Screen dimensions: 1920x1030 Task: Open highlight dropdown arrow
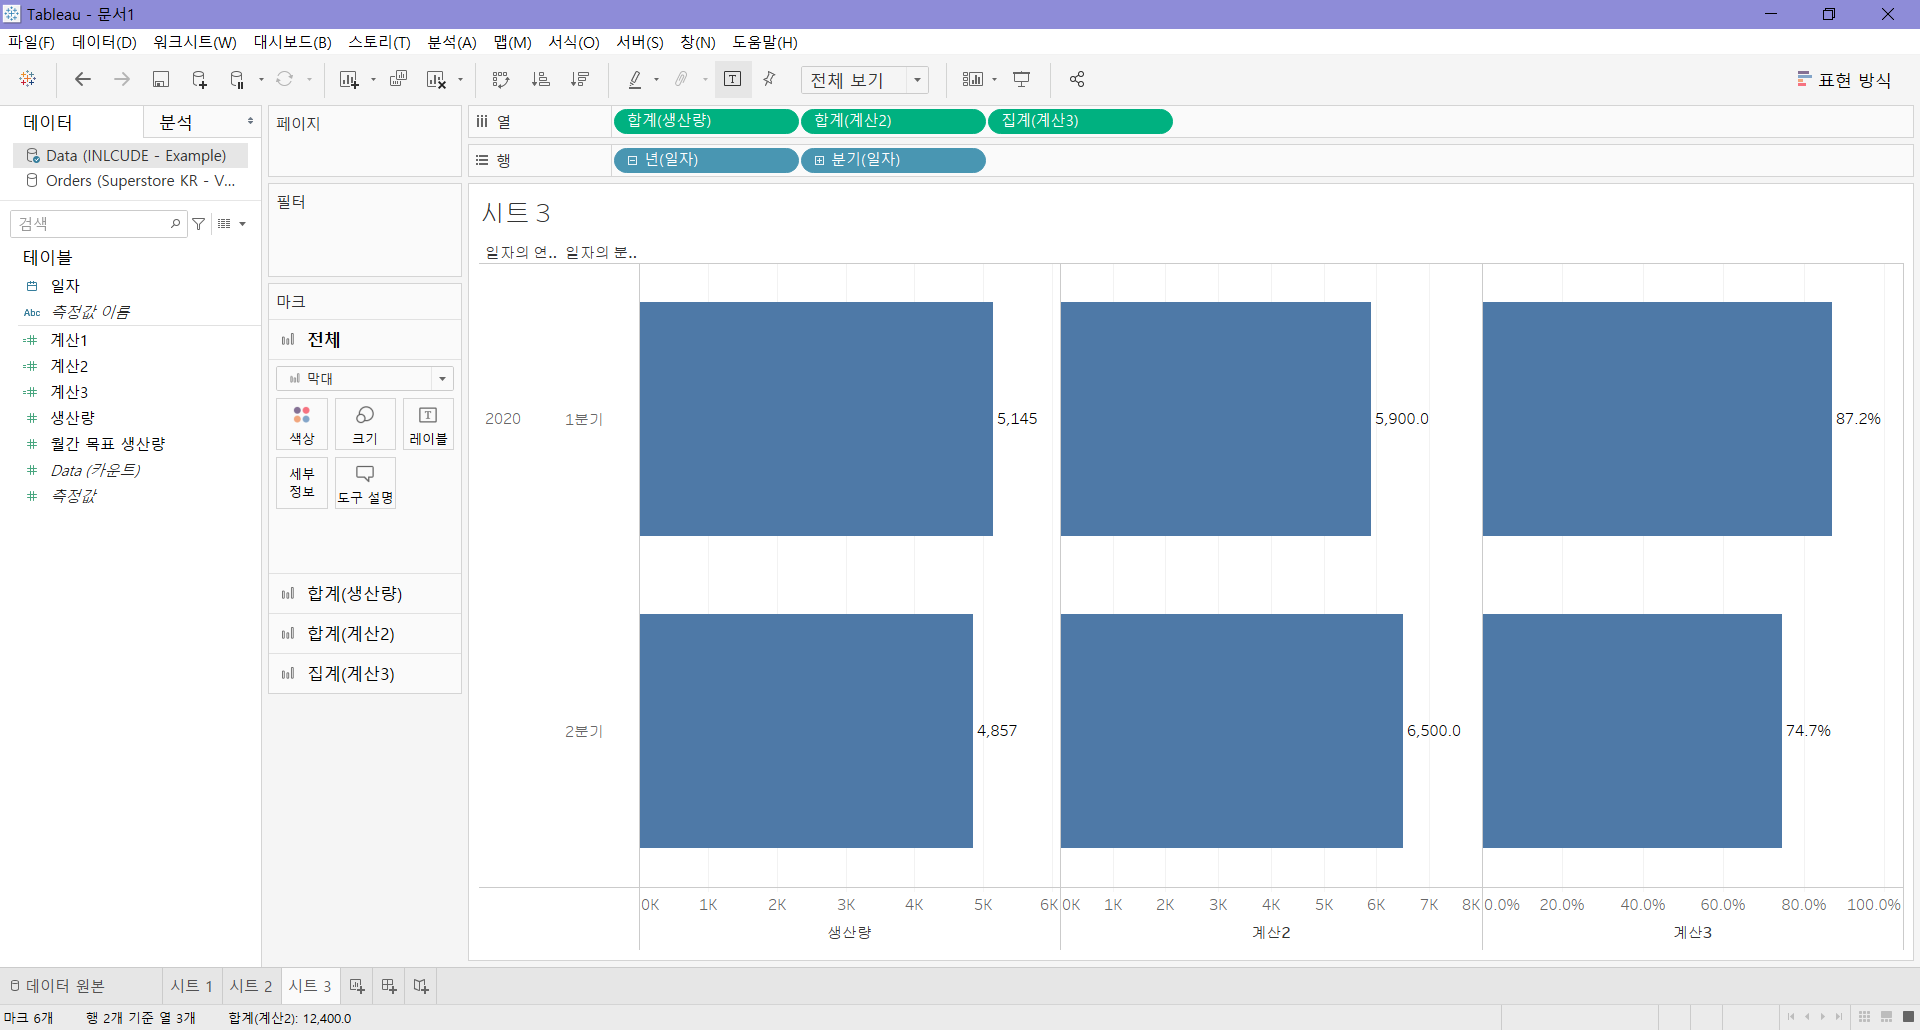(x=656, y=80)
